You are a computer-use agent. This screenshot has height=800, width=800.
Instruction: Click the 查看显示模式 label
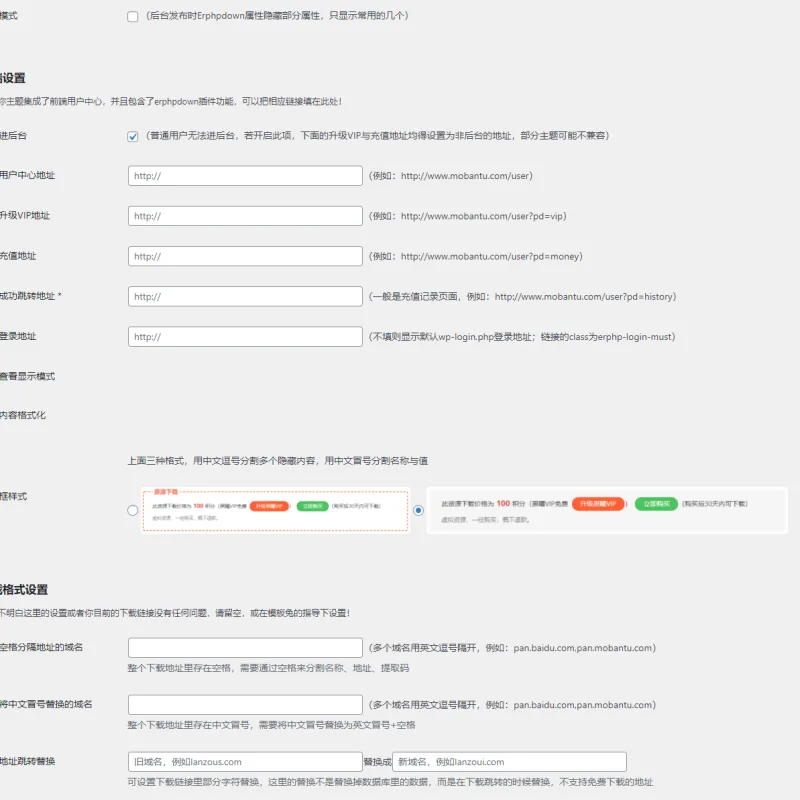click(27, 376)
